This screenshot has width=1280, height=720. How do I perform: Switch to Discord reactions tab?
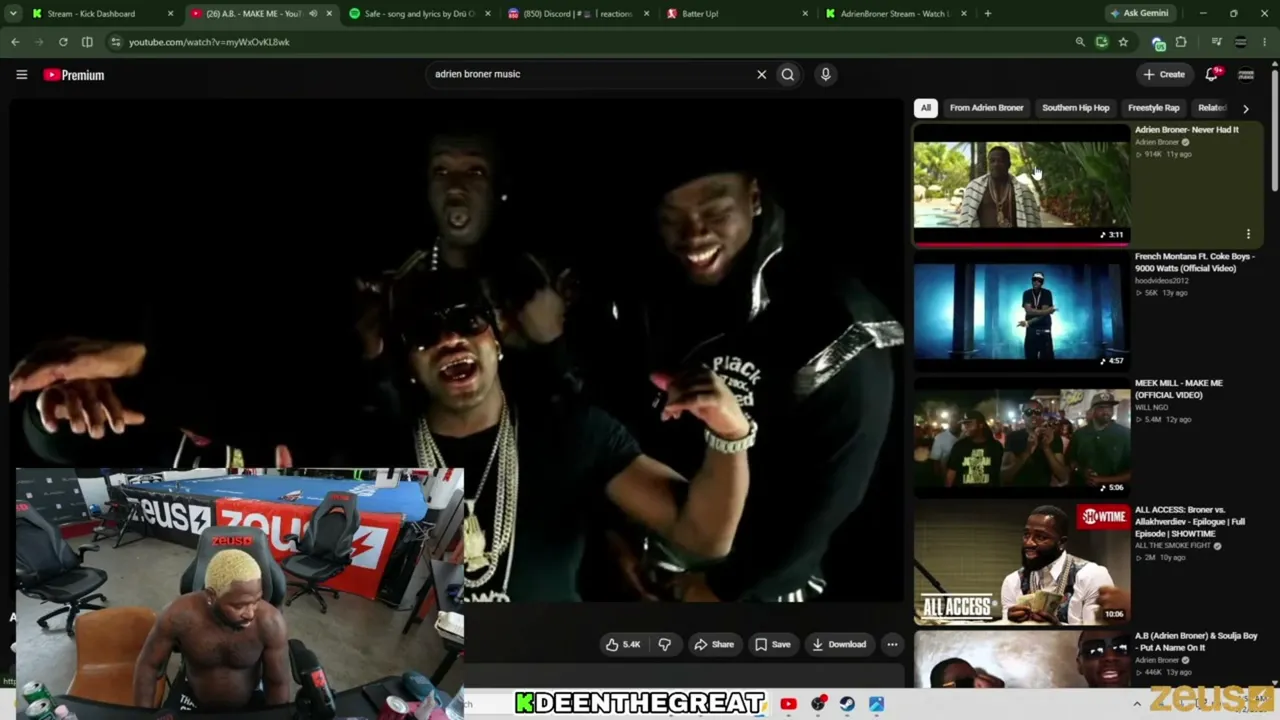click(579, 14)
